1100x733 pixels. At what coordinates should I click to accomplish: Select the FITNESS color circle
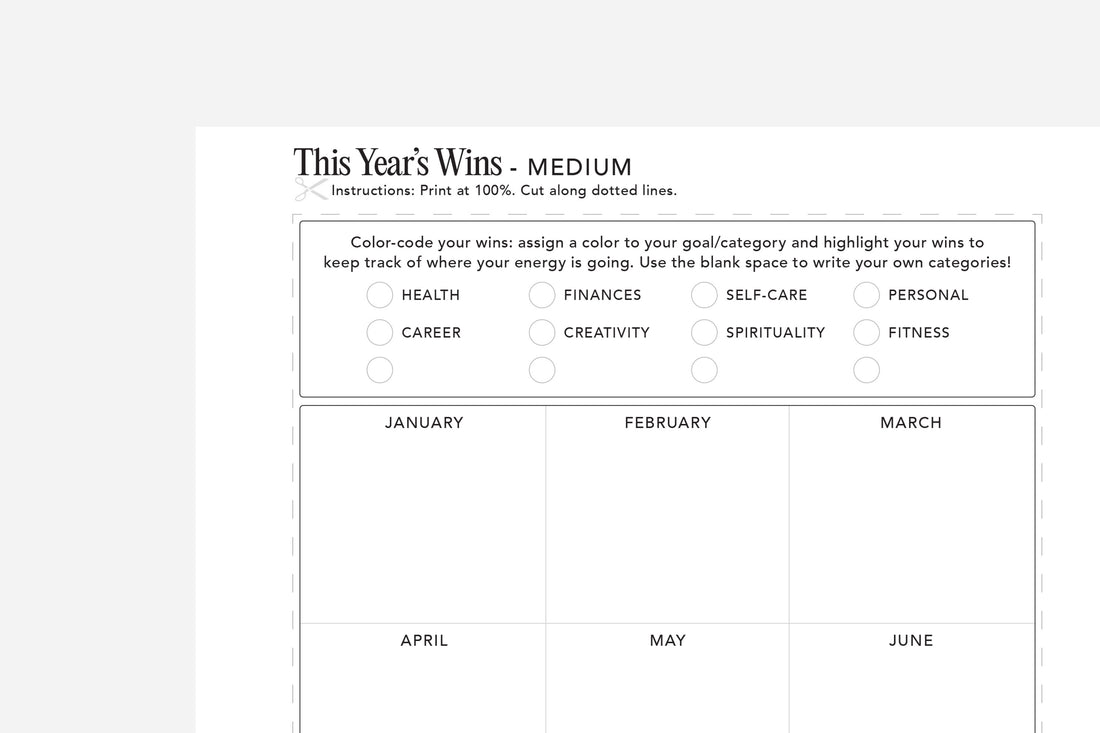(866, 333)
